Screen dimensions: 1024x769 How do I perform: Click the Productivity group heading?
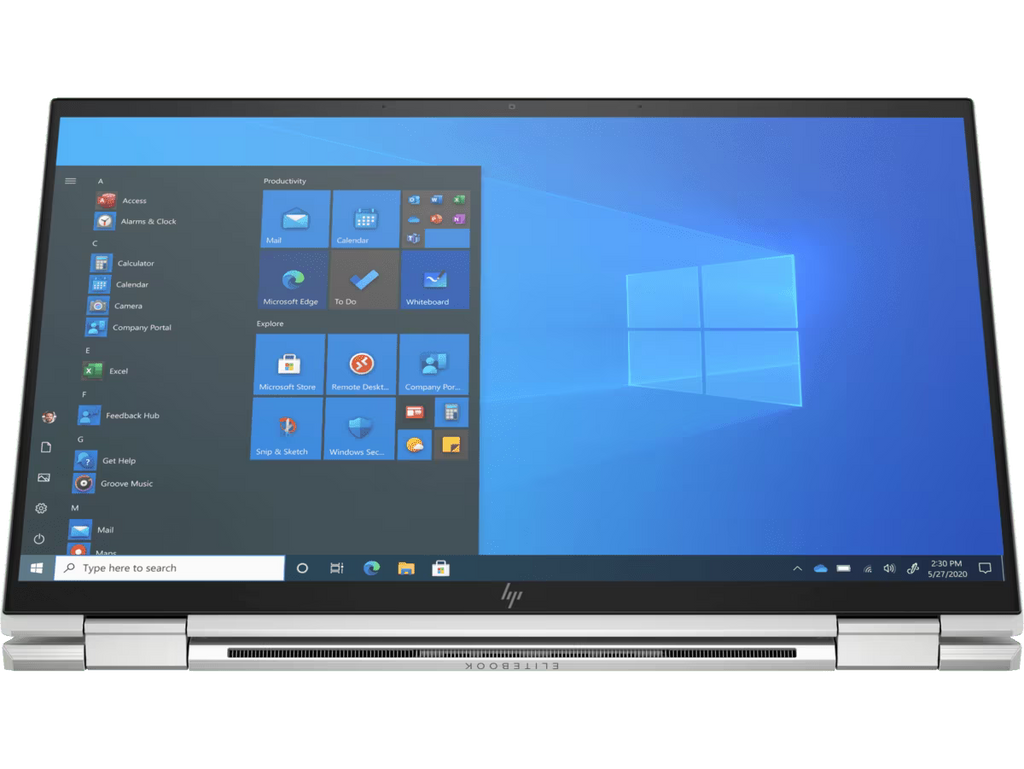click(x=285, y=181)
